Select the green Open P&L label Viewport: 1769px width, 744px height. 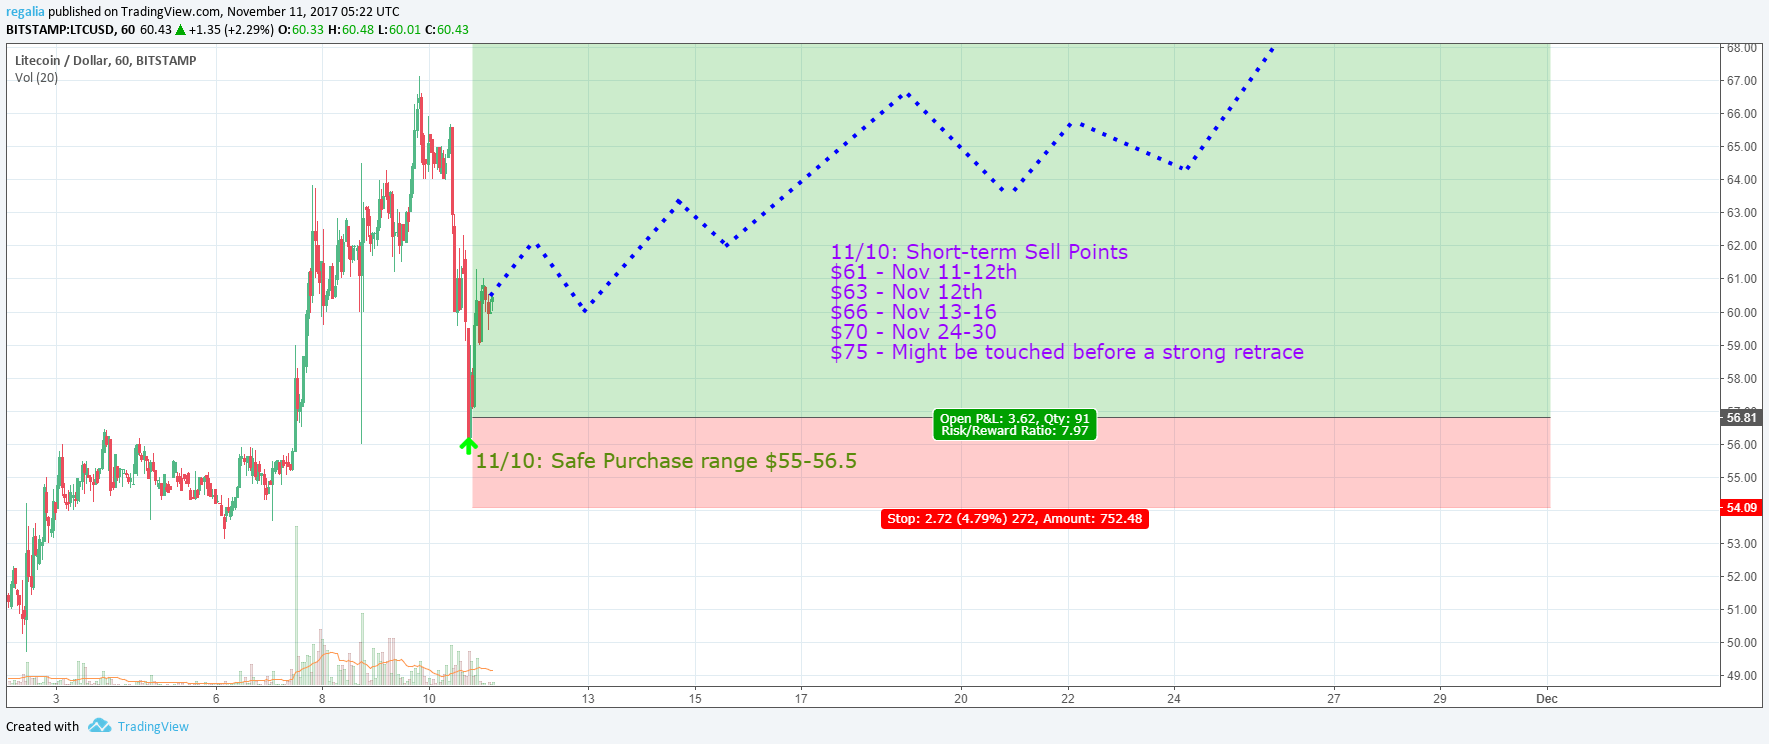tap(1015, 425)
